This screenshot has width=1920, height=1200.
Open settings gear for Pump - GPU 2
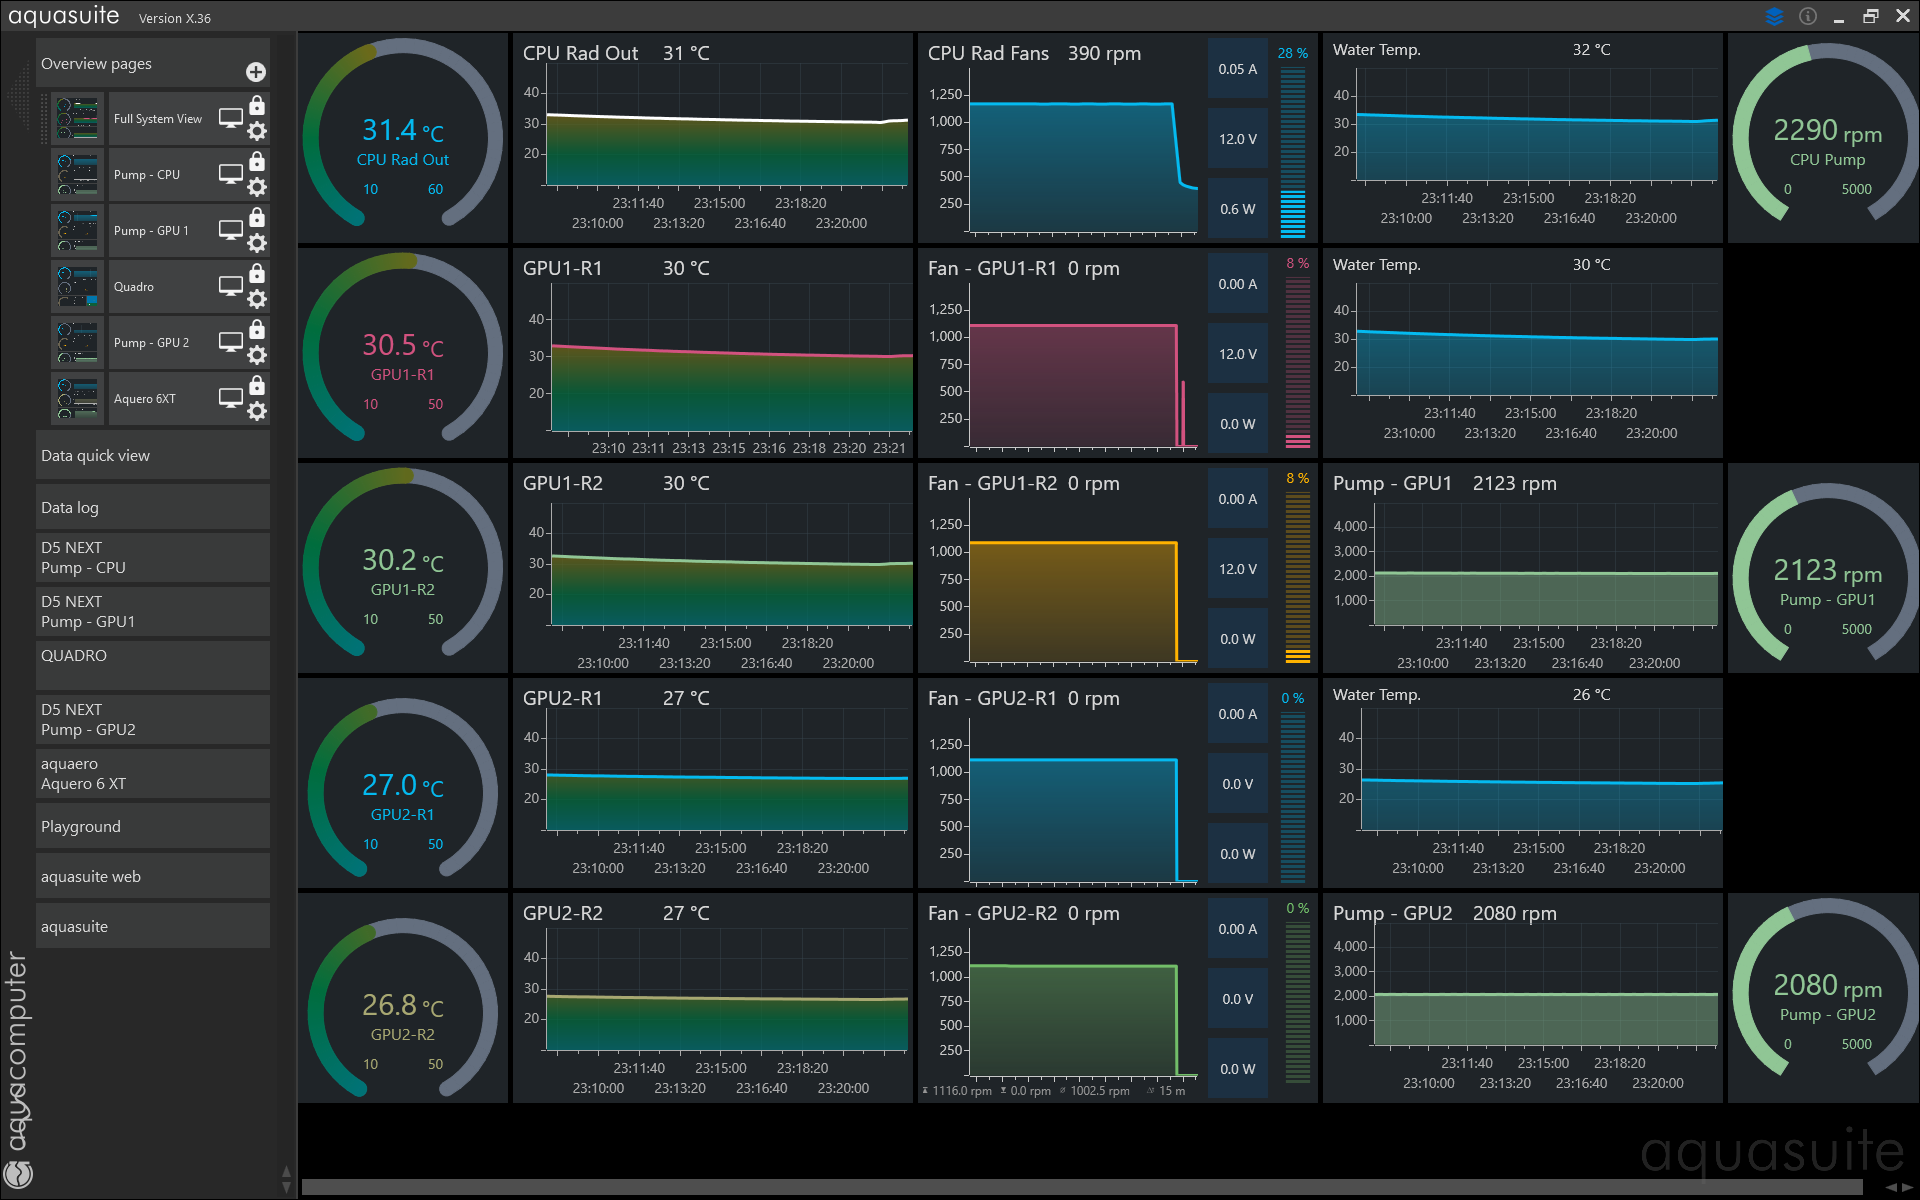pos(257,355)
